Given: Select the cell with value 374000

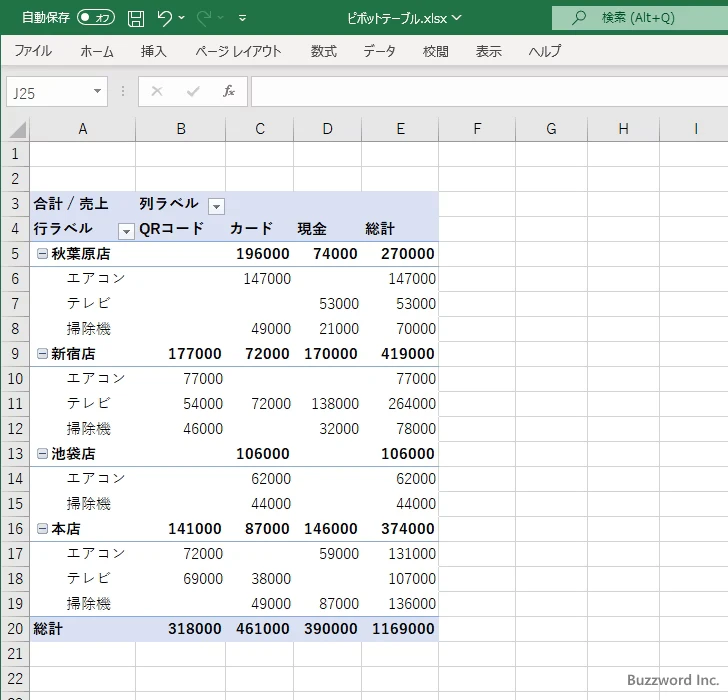Looking at the screenshot, I should [x=400, y=529].
